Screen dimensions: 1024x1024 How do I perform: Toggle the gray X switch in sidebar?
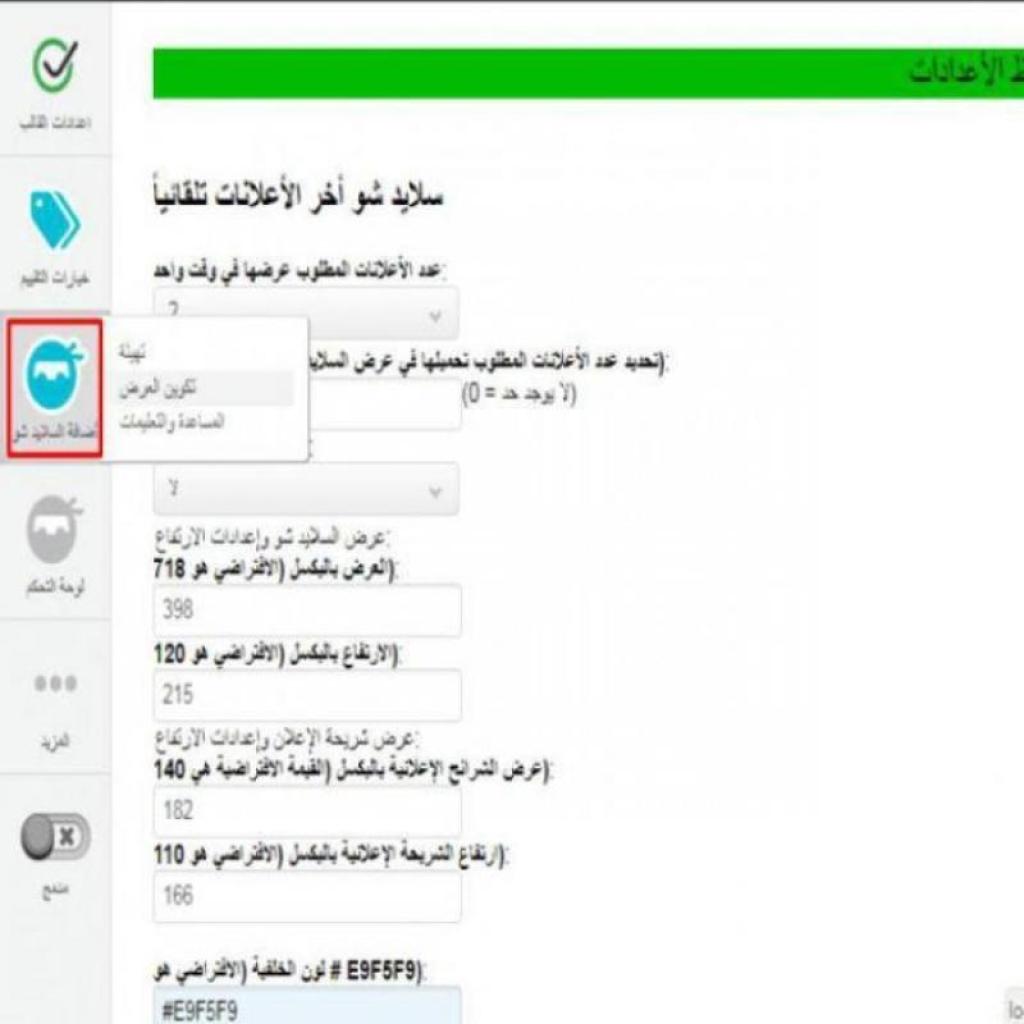coord(56,837)
